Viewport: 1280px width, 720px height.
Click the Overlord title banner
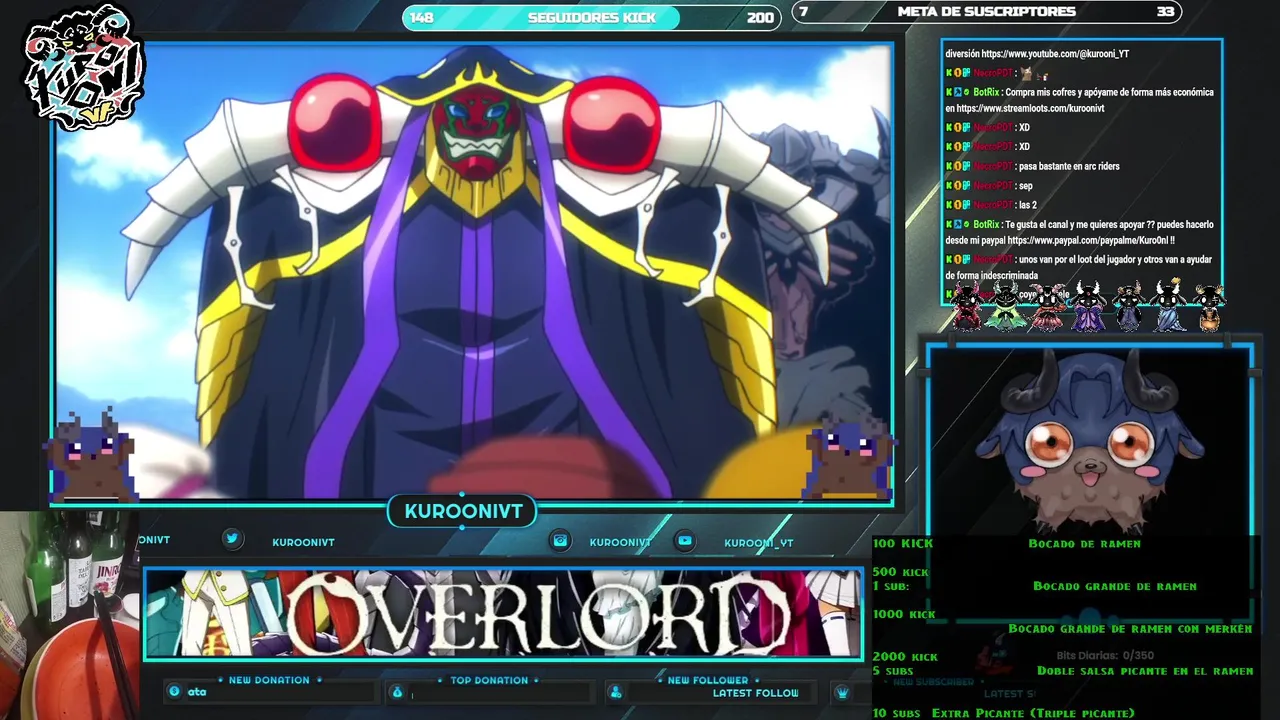coord(503,614)
